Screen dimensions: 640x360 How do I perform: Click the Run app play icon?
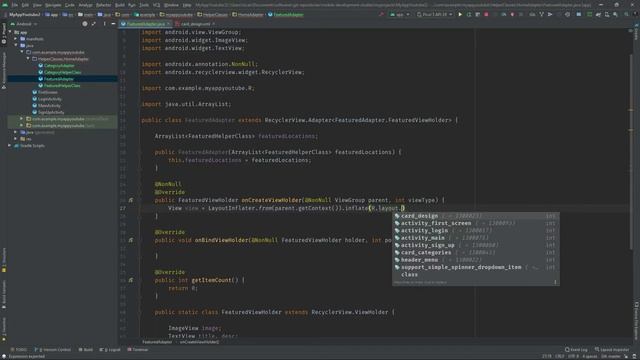460,15
